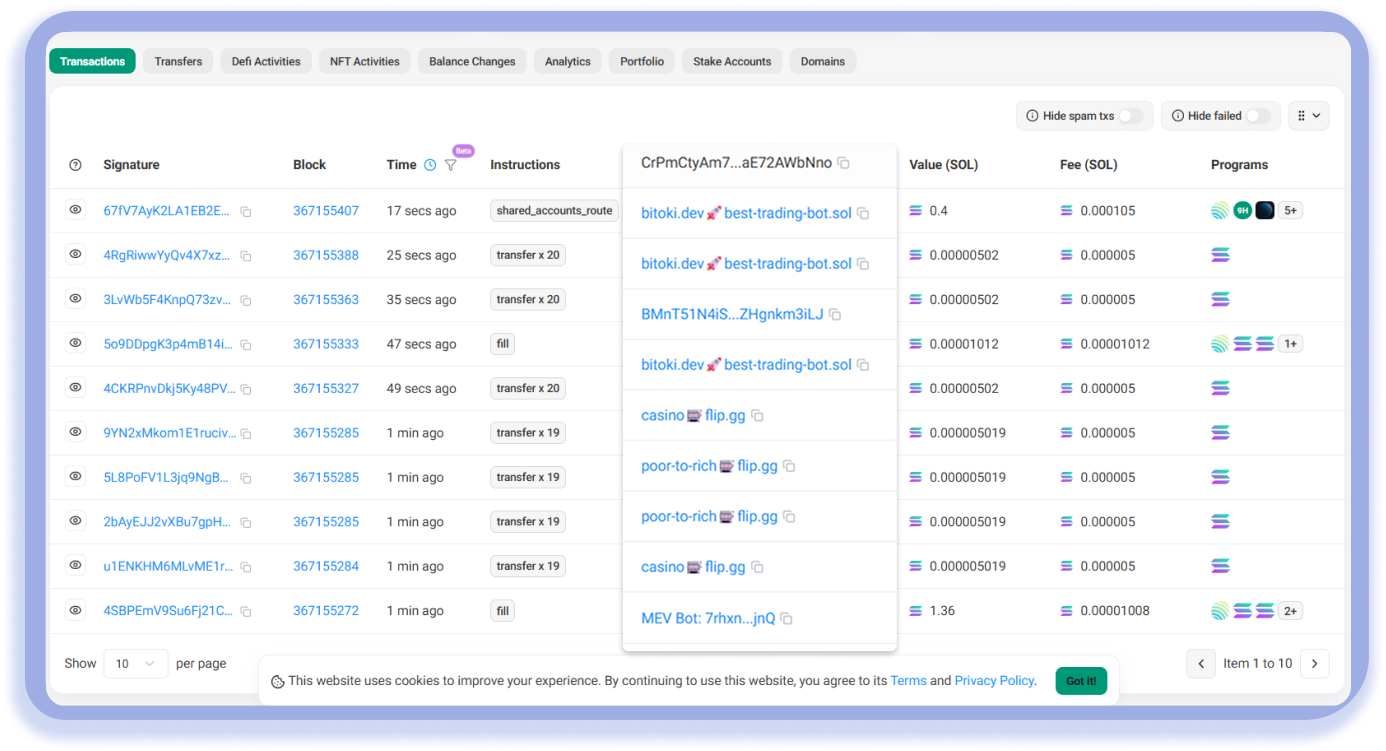Viewport: 1386px width, 751px height.
Task: Copy the CrPmCtyAm7 address
Action: pyautogui.click(x=843, y=163)
